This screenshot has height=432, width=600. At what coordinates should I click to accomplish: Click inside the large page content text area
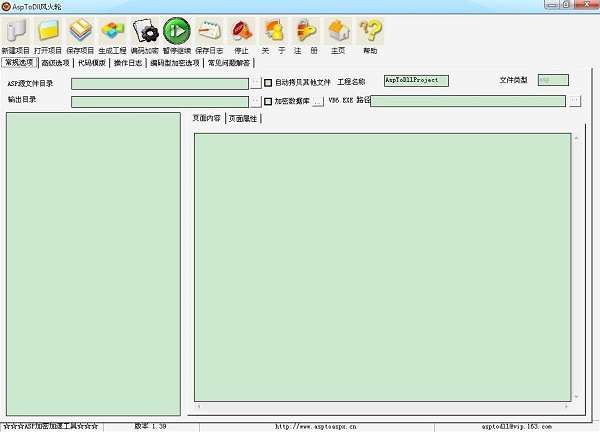tap(383, 267)
